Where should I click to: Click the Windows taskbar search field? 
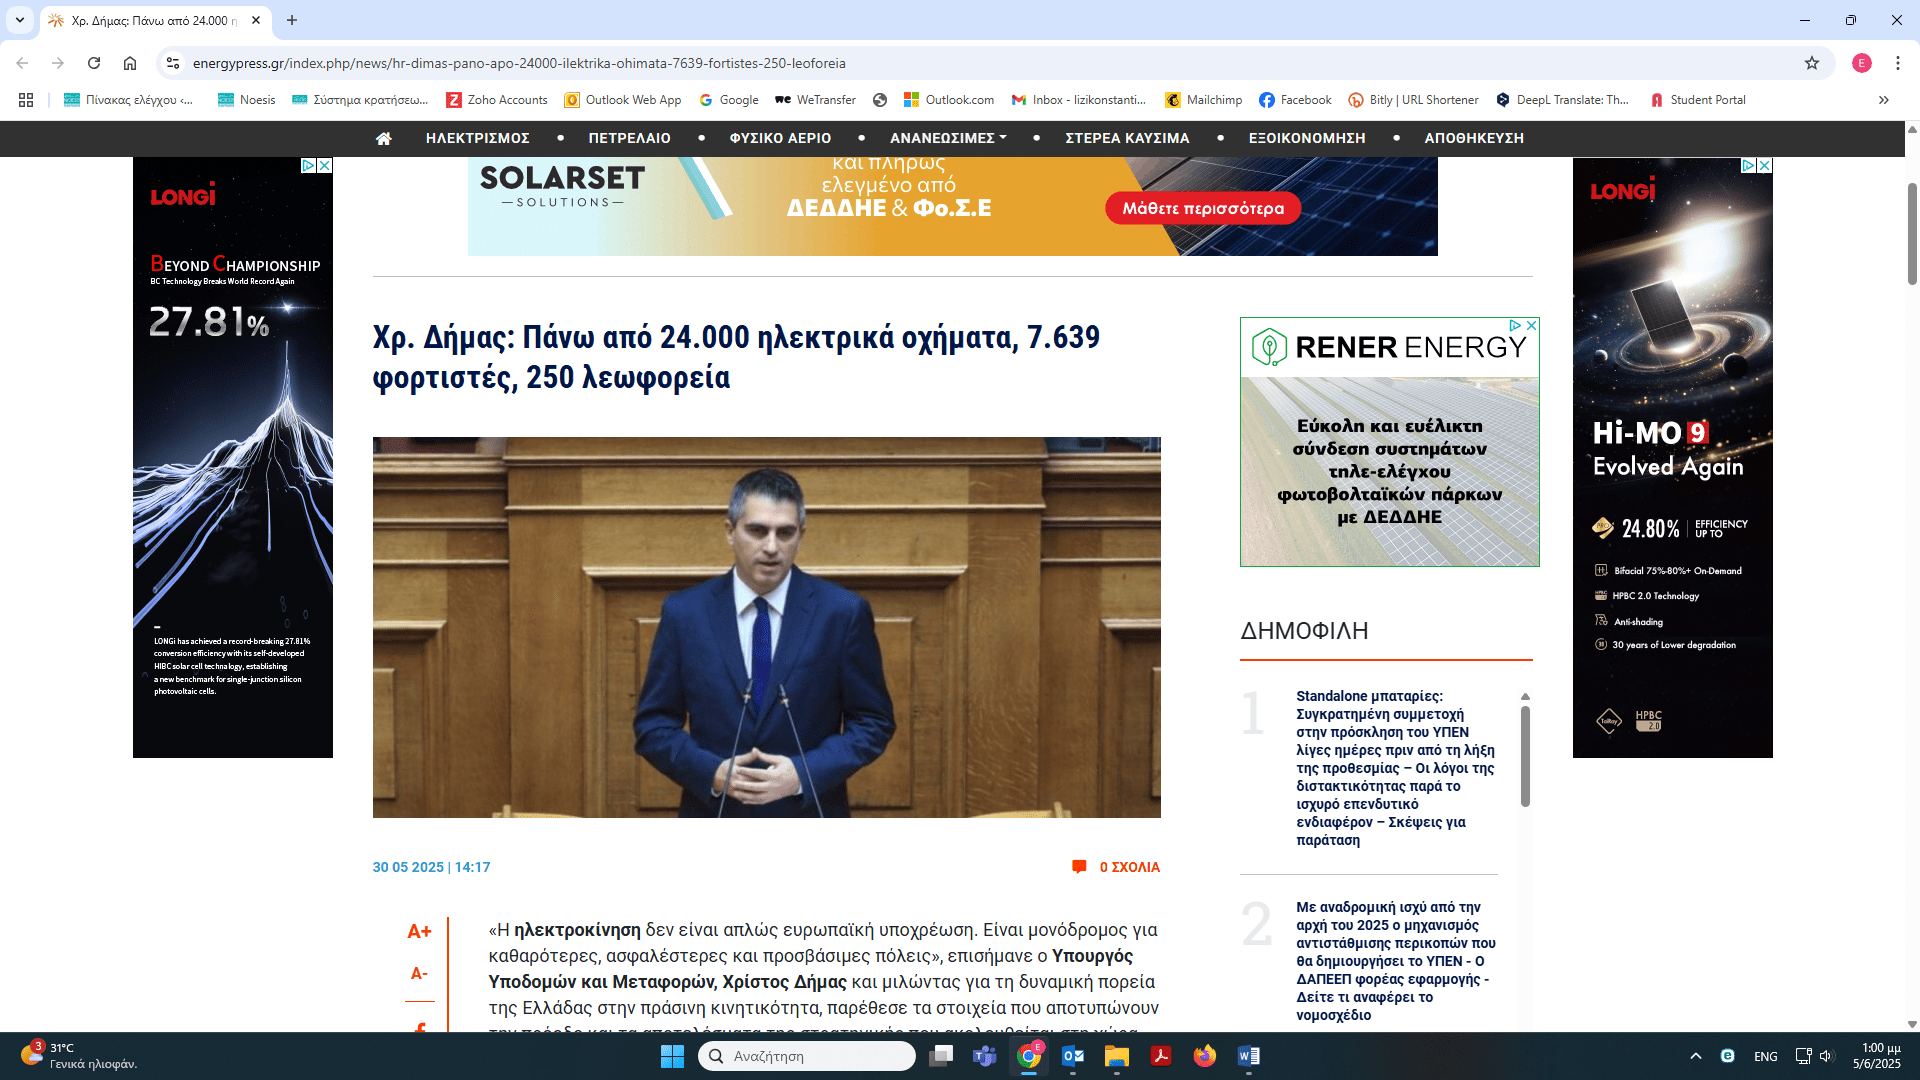click(x=806, y=1056)
